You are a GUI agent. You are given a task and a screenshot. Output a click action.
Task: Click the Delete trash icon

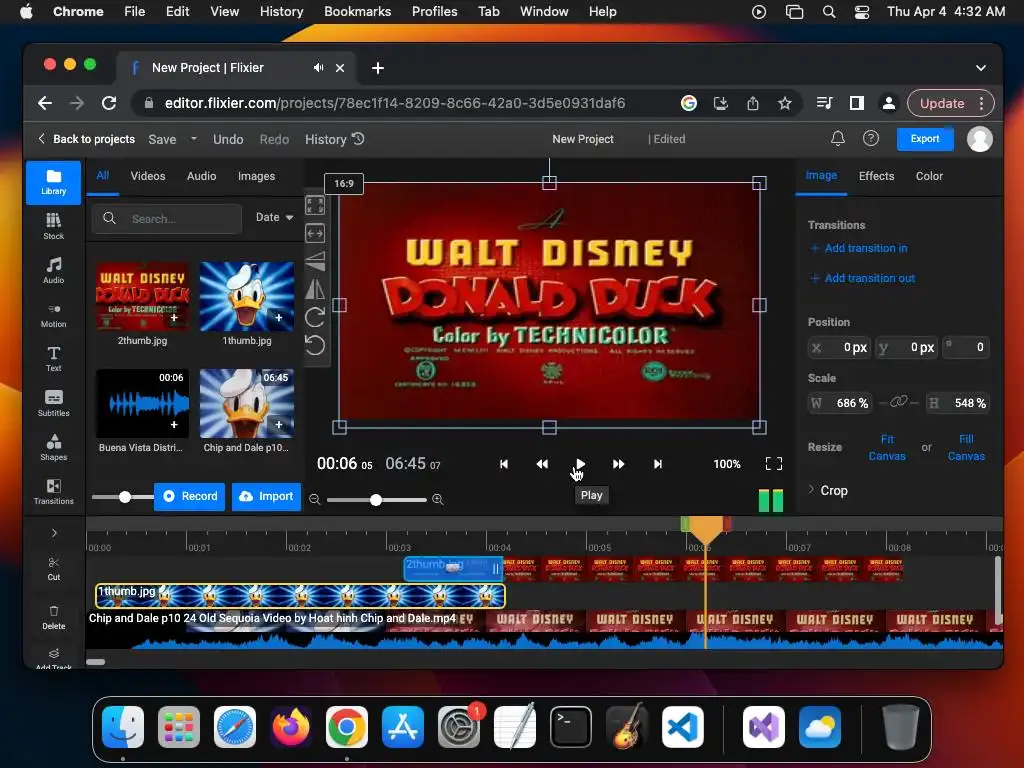54,617
